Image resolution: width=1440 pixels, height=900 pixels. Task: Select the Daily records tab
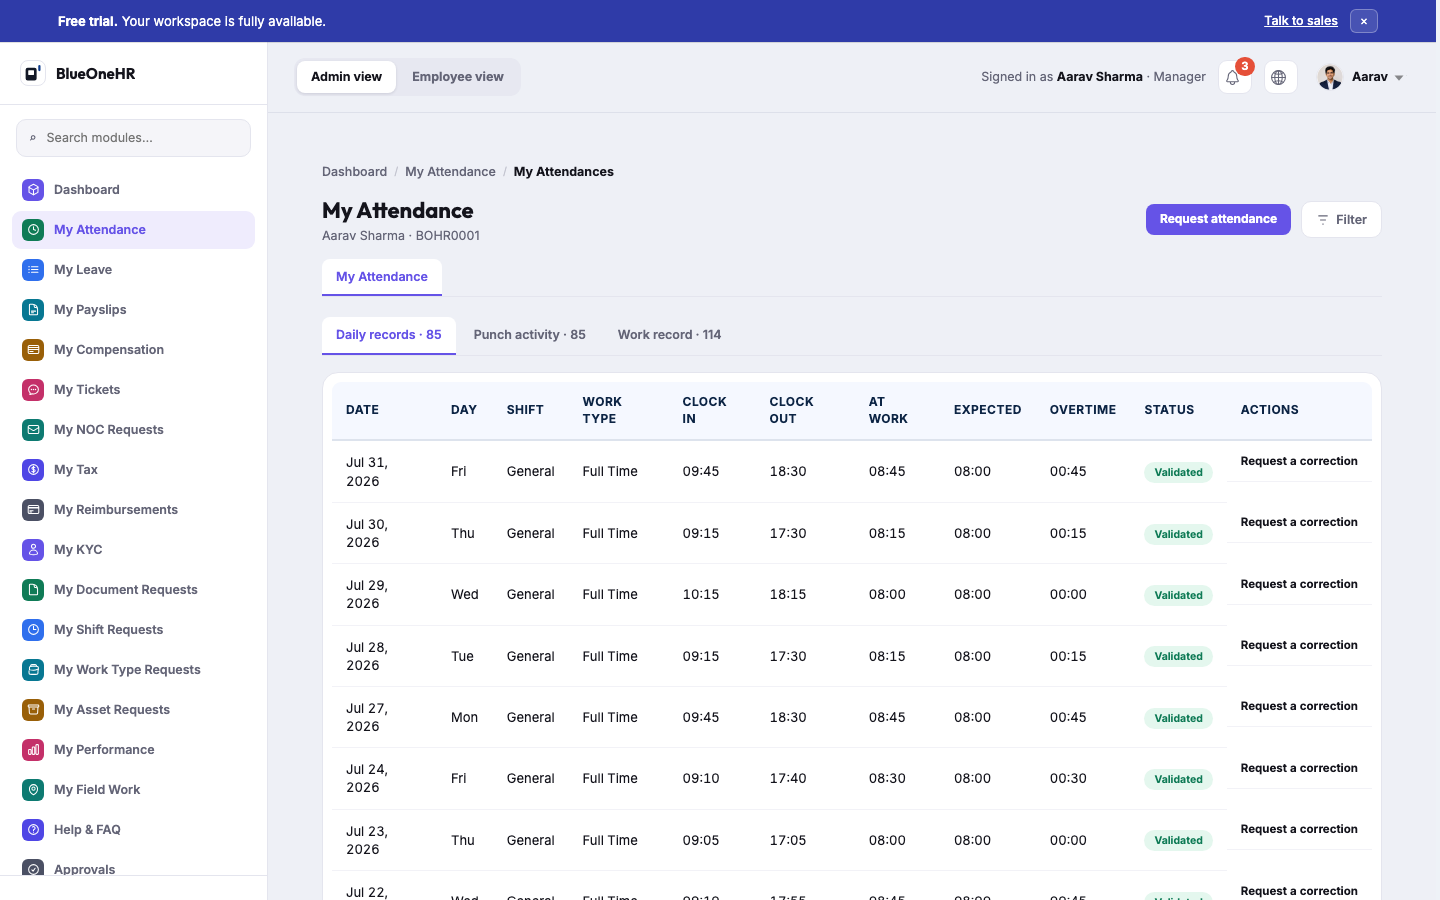(x=388, y=335)
